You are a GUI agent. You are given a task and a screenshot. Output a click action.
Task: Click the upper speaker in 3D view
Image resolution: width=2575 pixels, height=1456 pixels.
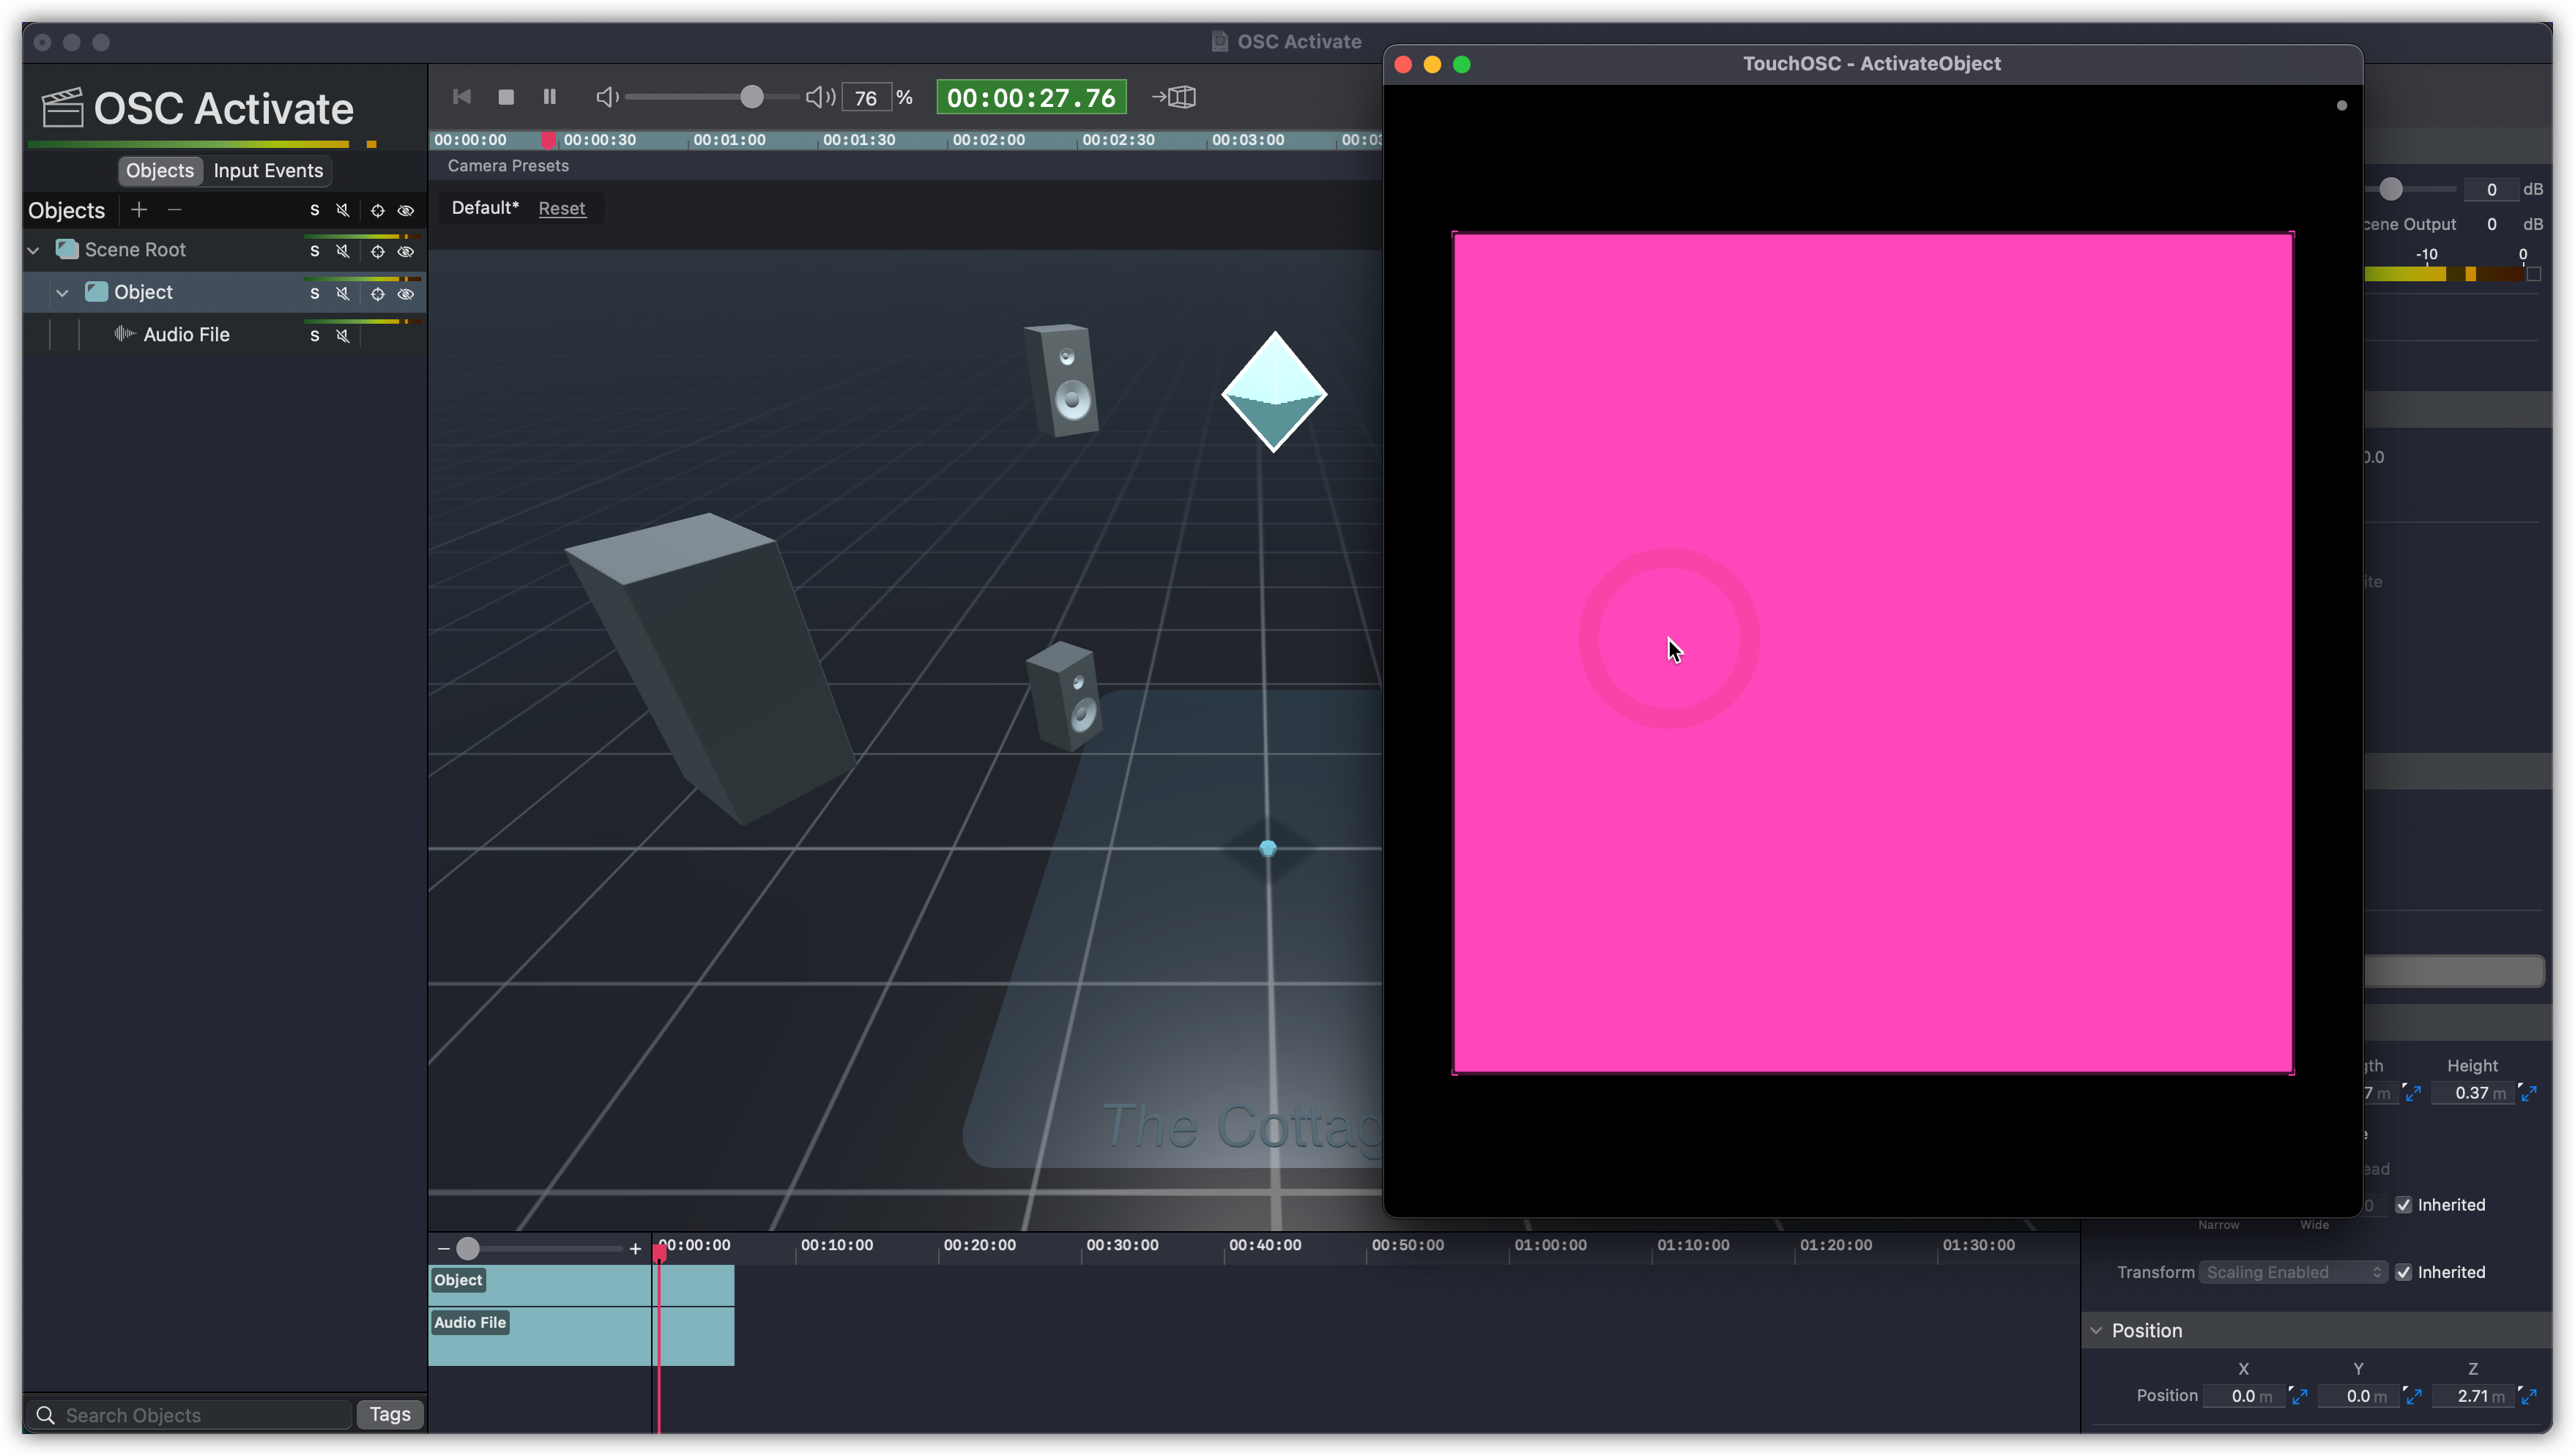tap(1062, 379)
